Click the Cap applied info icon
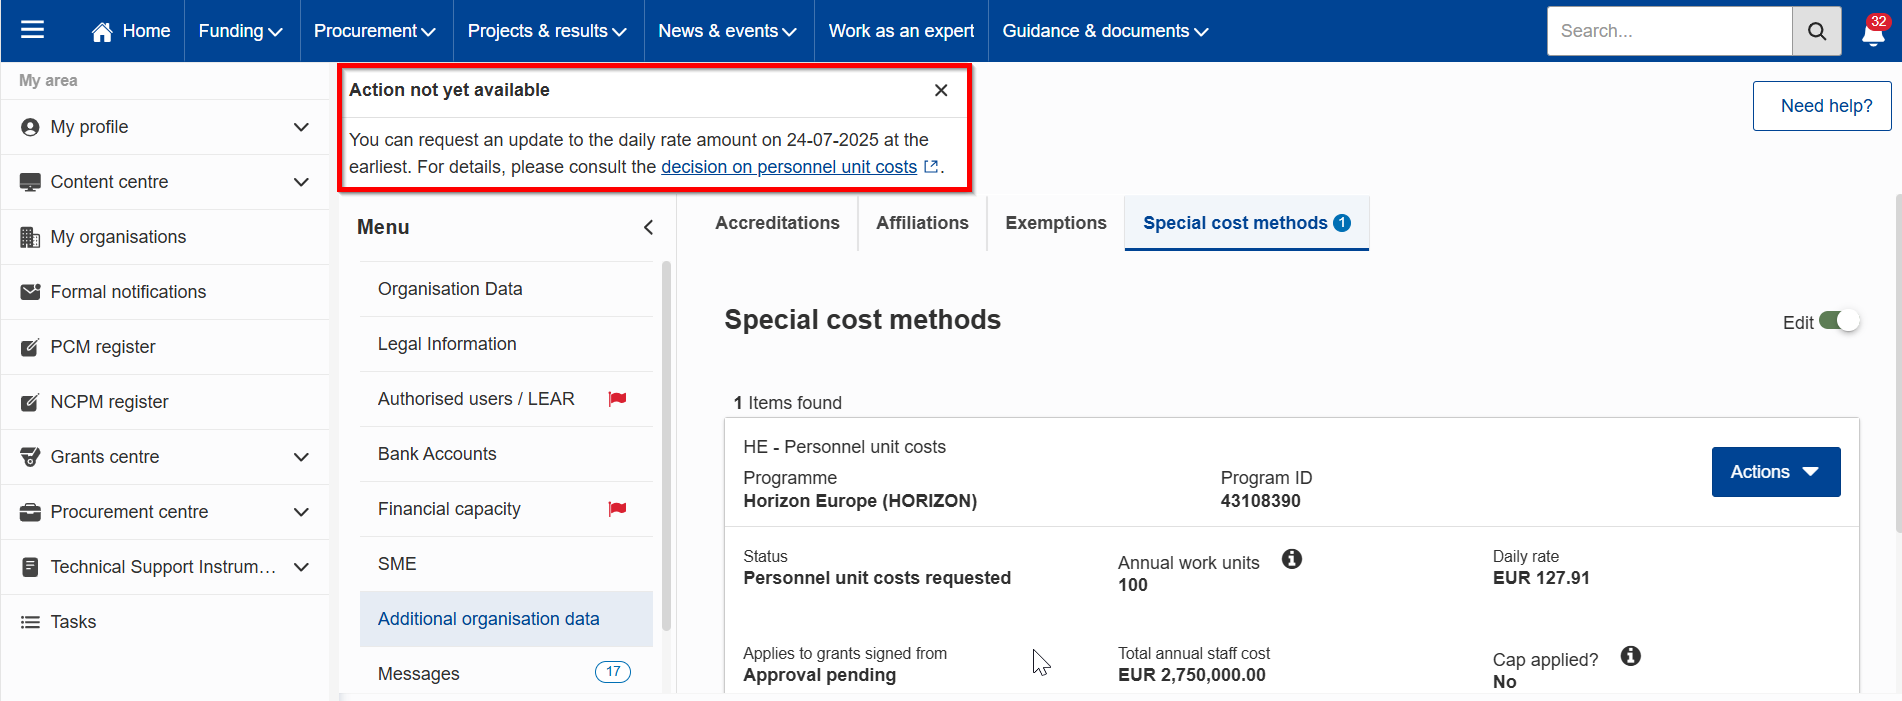Viewport: 1902px width, 701px height. click(x=1630, y=656)
